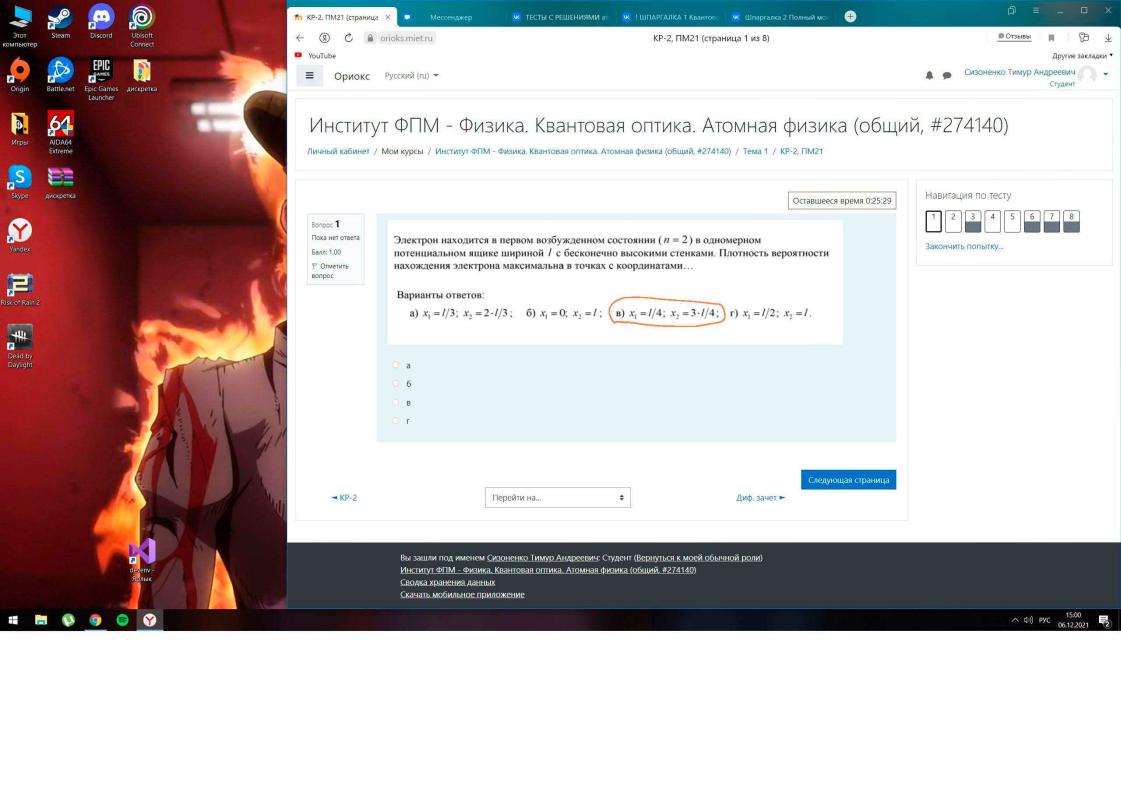Switch to the ШПАРГАЛКА 1 browser tab
The height and width of the screenshot is (793, 1121).
[669, 17]
